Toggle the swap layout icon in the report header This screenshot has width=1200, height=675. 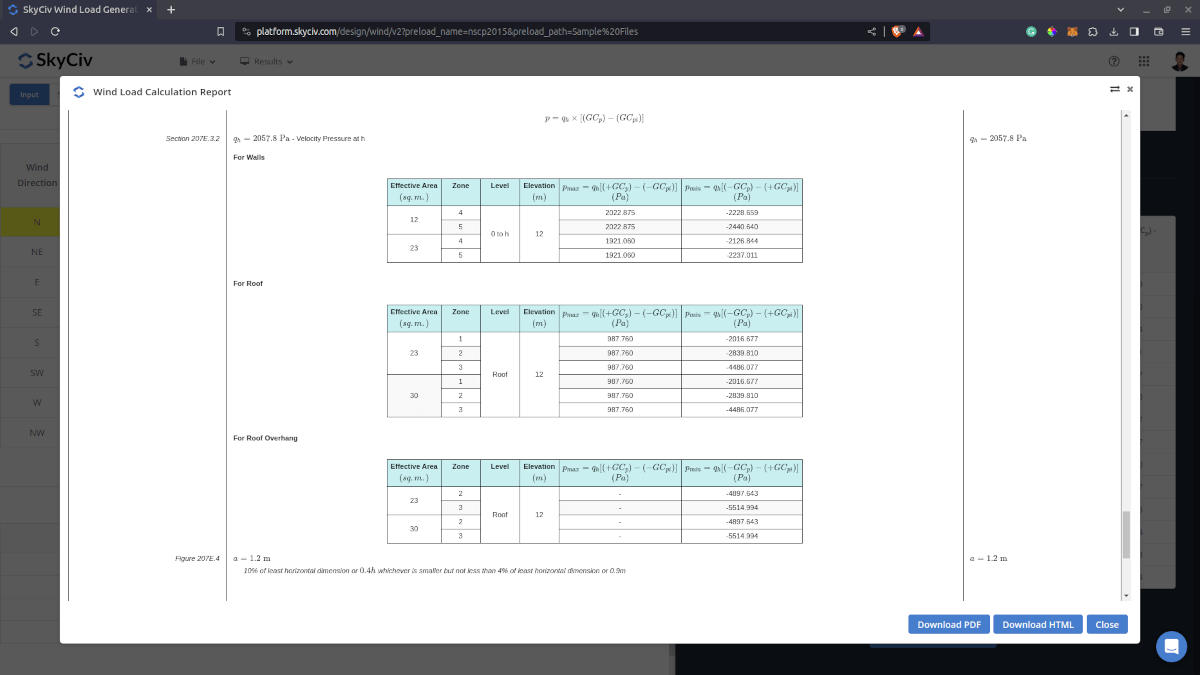[1114, 89]
